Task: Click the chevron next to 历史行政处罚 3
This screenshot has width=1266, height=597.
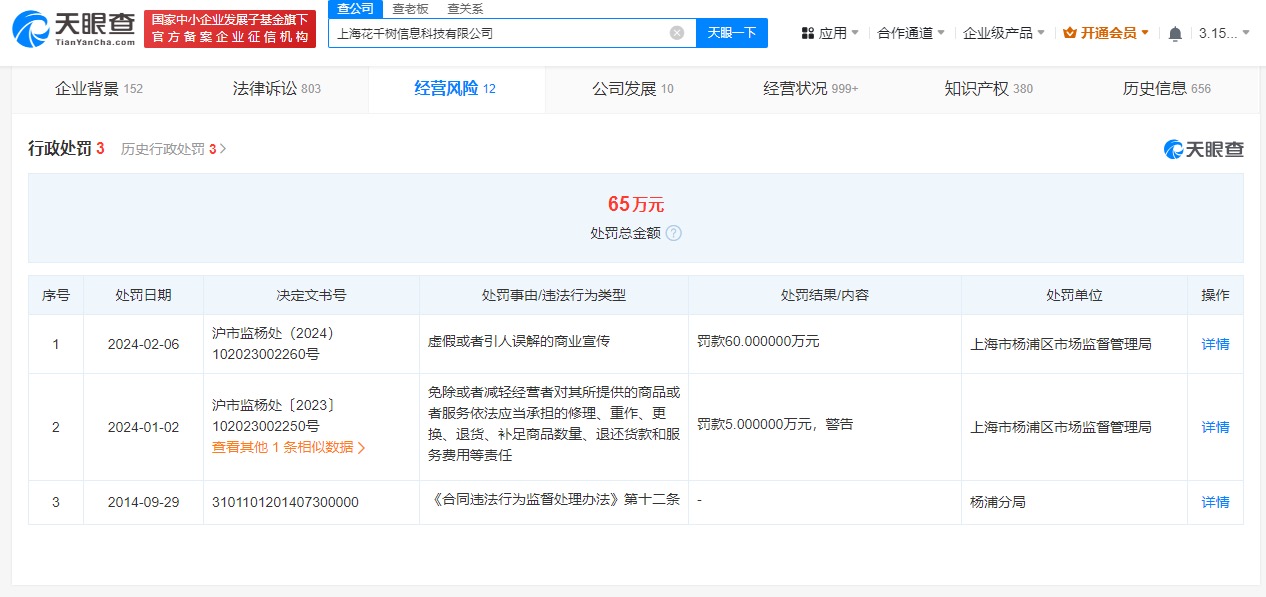Action: [223, 149]
